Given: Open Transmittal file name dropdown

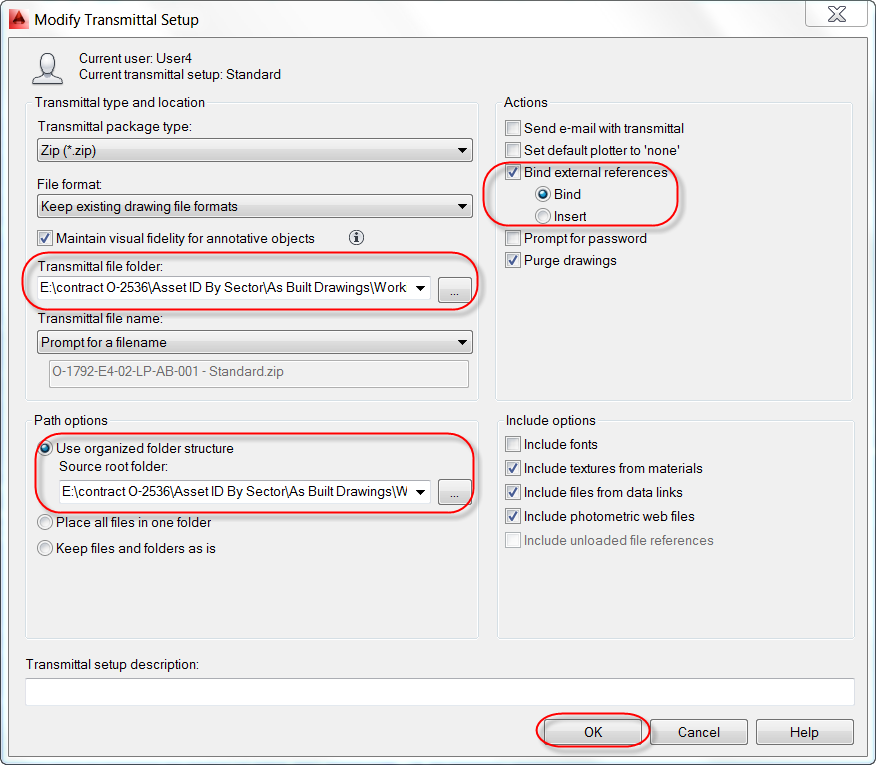Looking at the screenshot, I should tap(255, 342).
